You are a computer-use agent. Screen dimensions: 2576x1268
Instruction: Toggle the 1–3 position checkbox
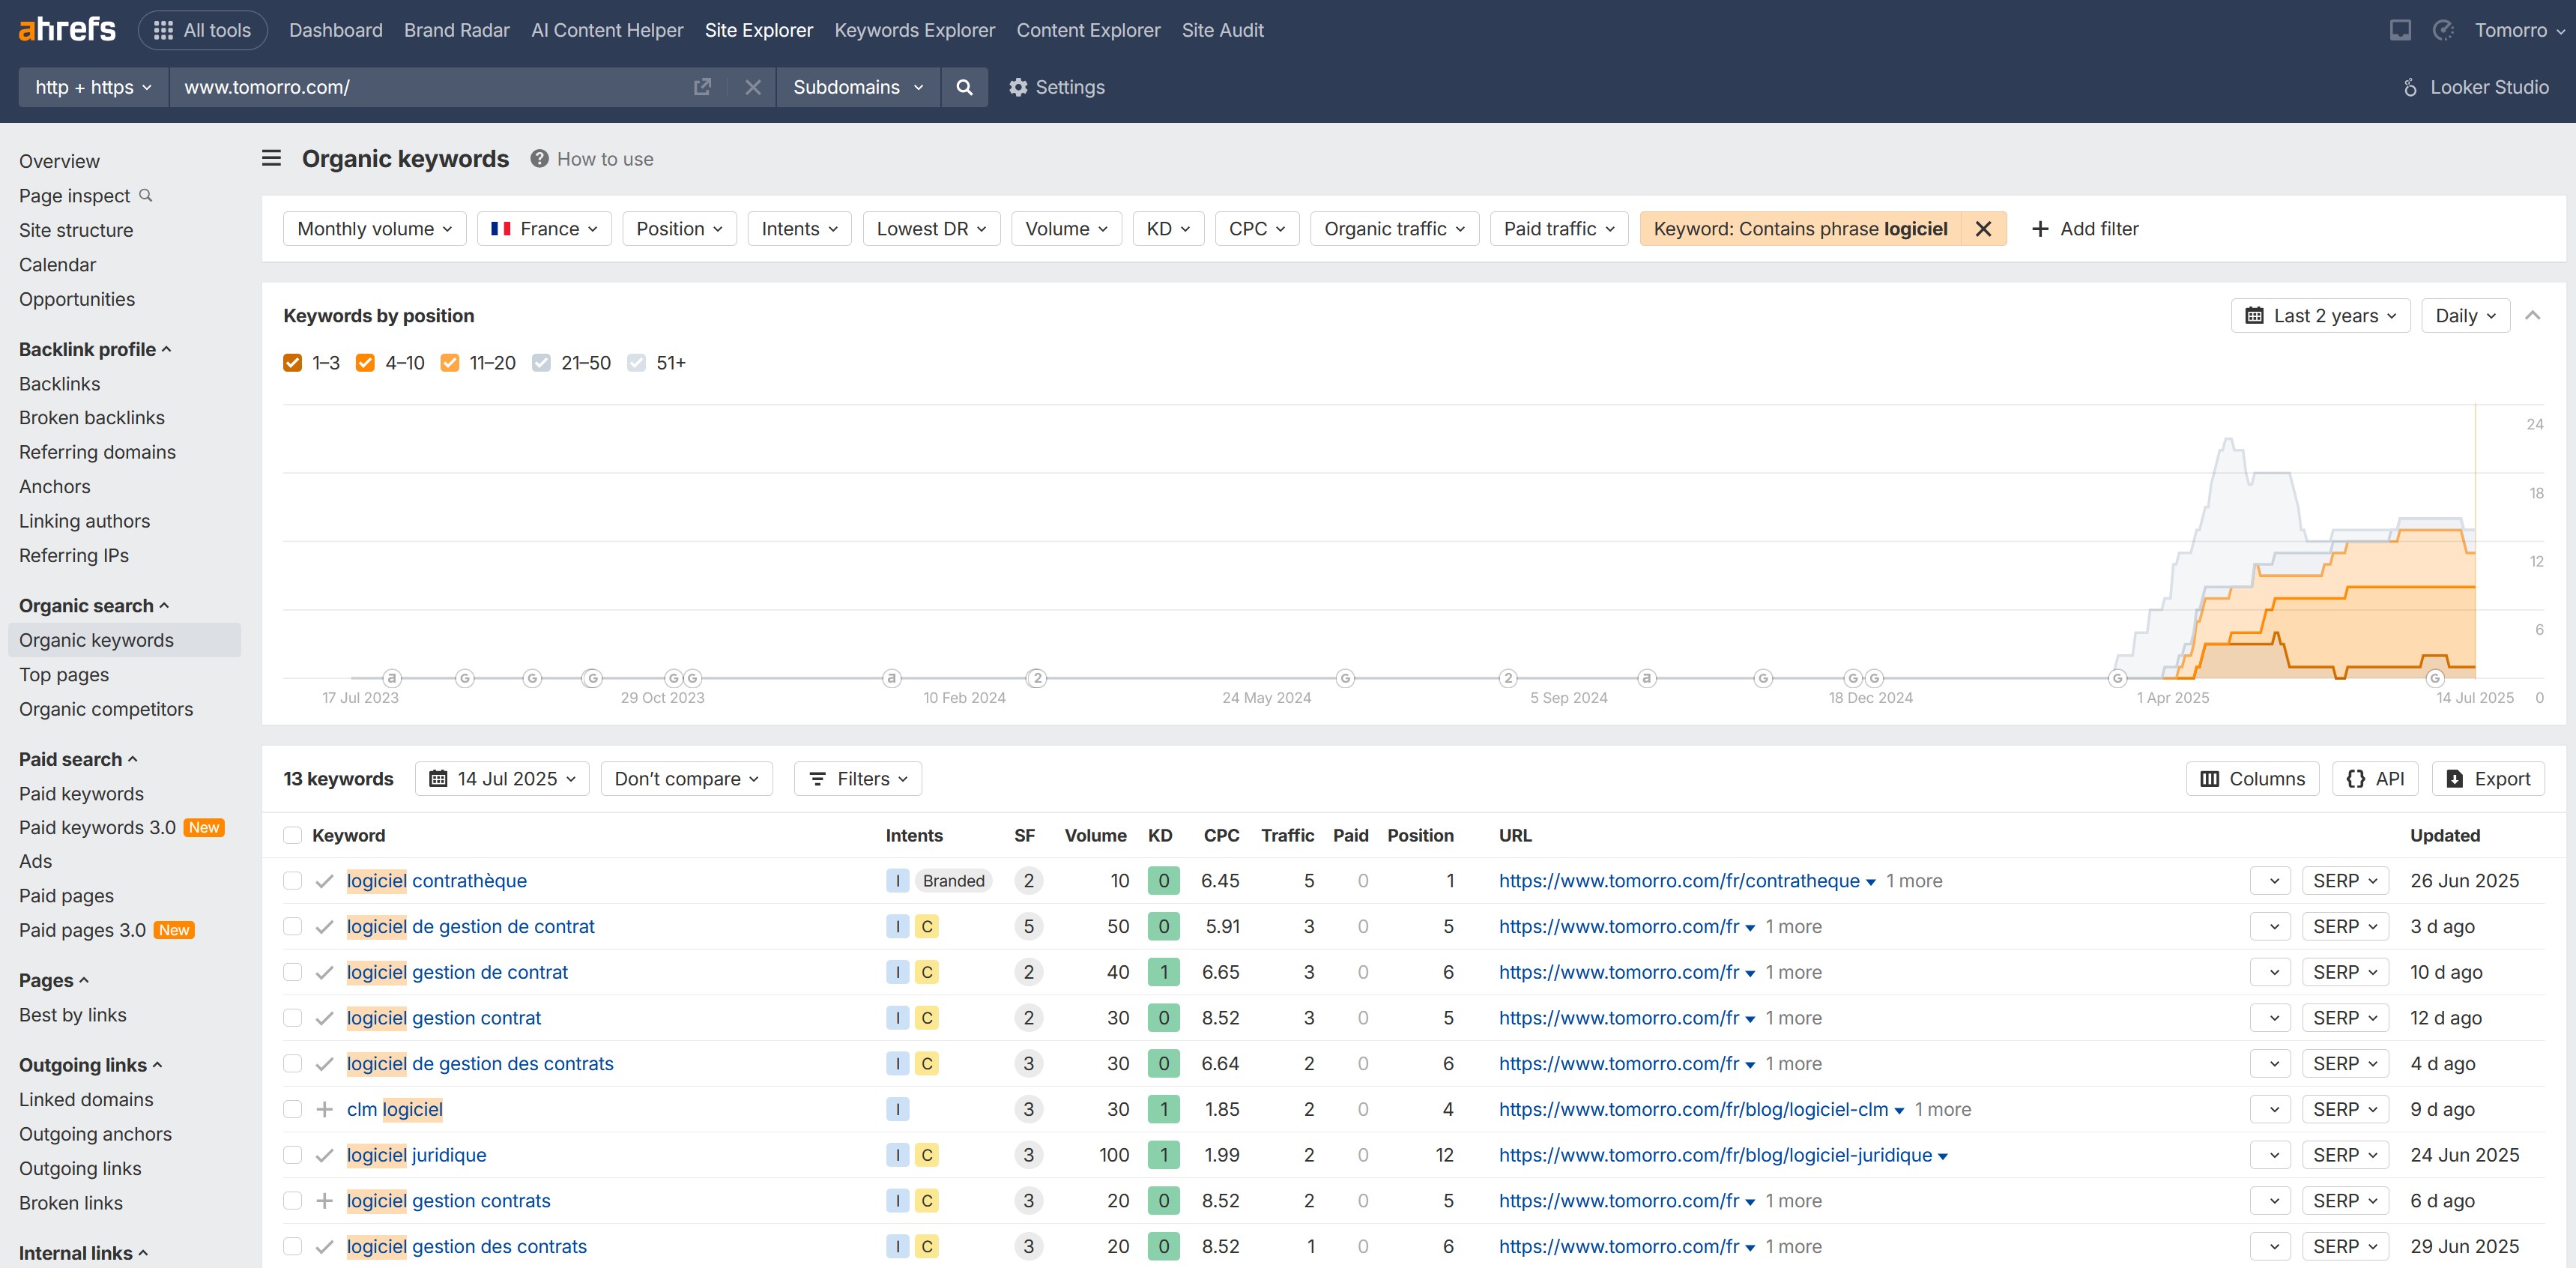point(293,363)
